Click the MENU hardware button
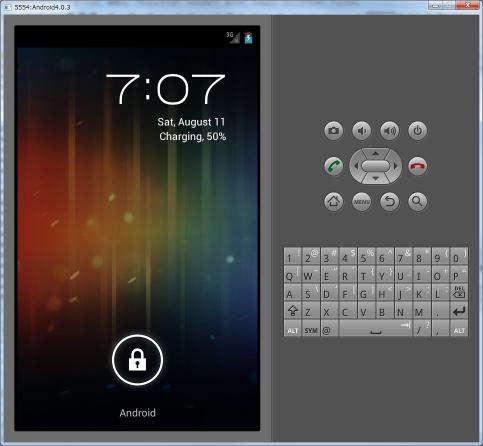This screenshot has width=483, height=446. point(361,202)
